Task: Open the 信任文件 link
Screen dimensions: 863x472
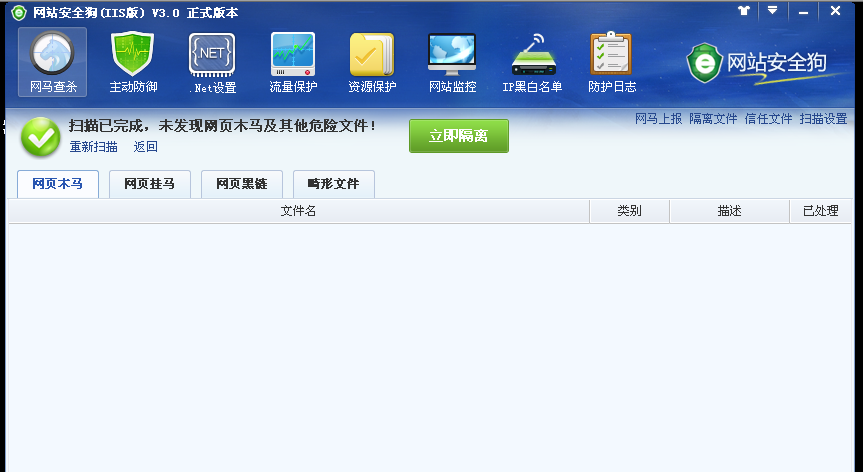Action: click(768, 119)
